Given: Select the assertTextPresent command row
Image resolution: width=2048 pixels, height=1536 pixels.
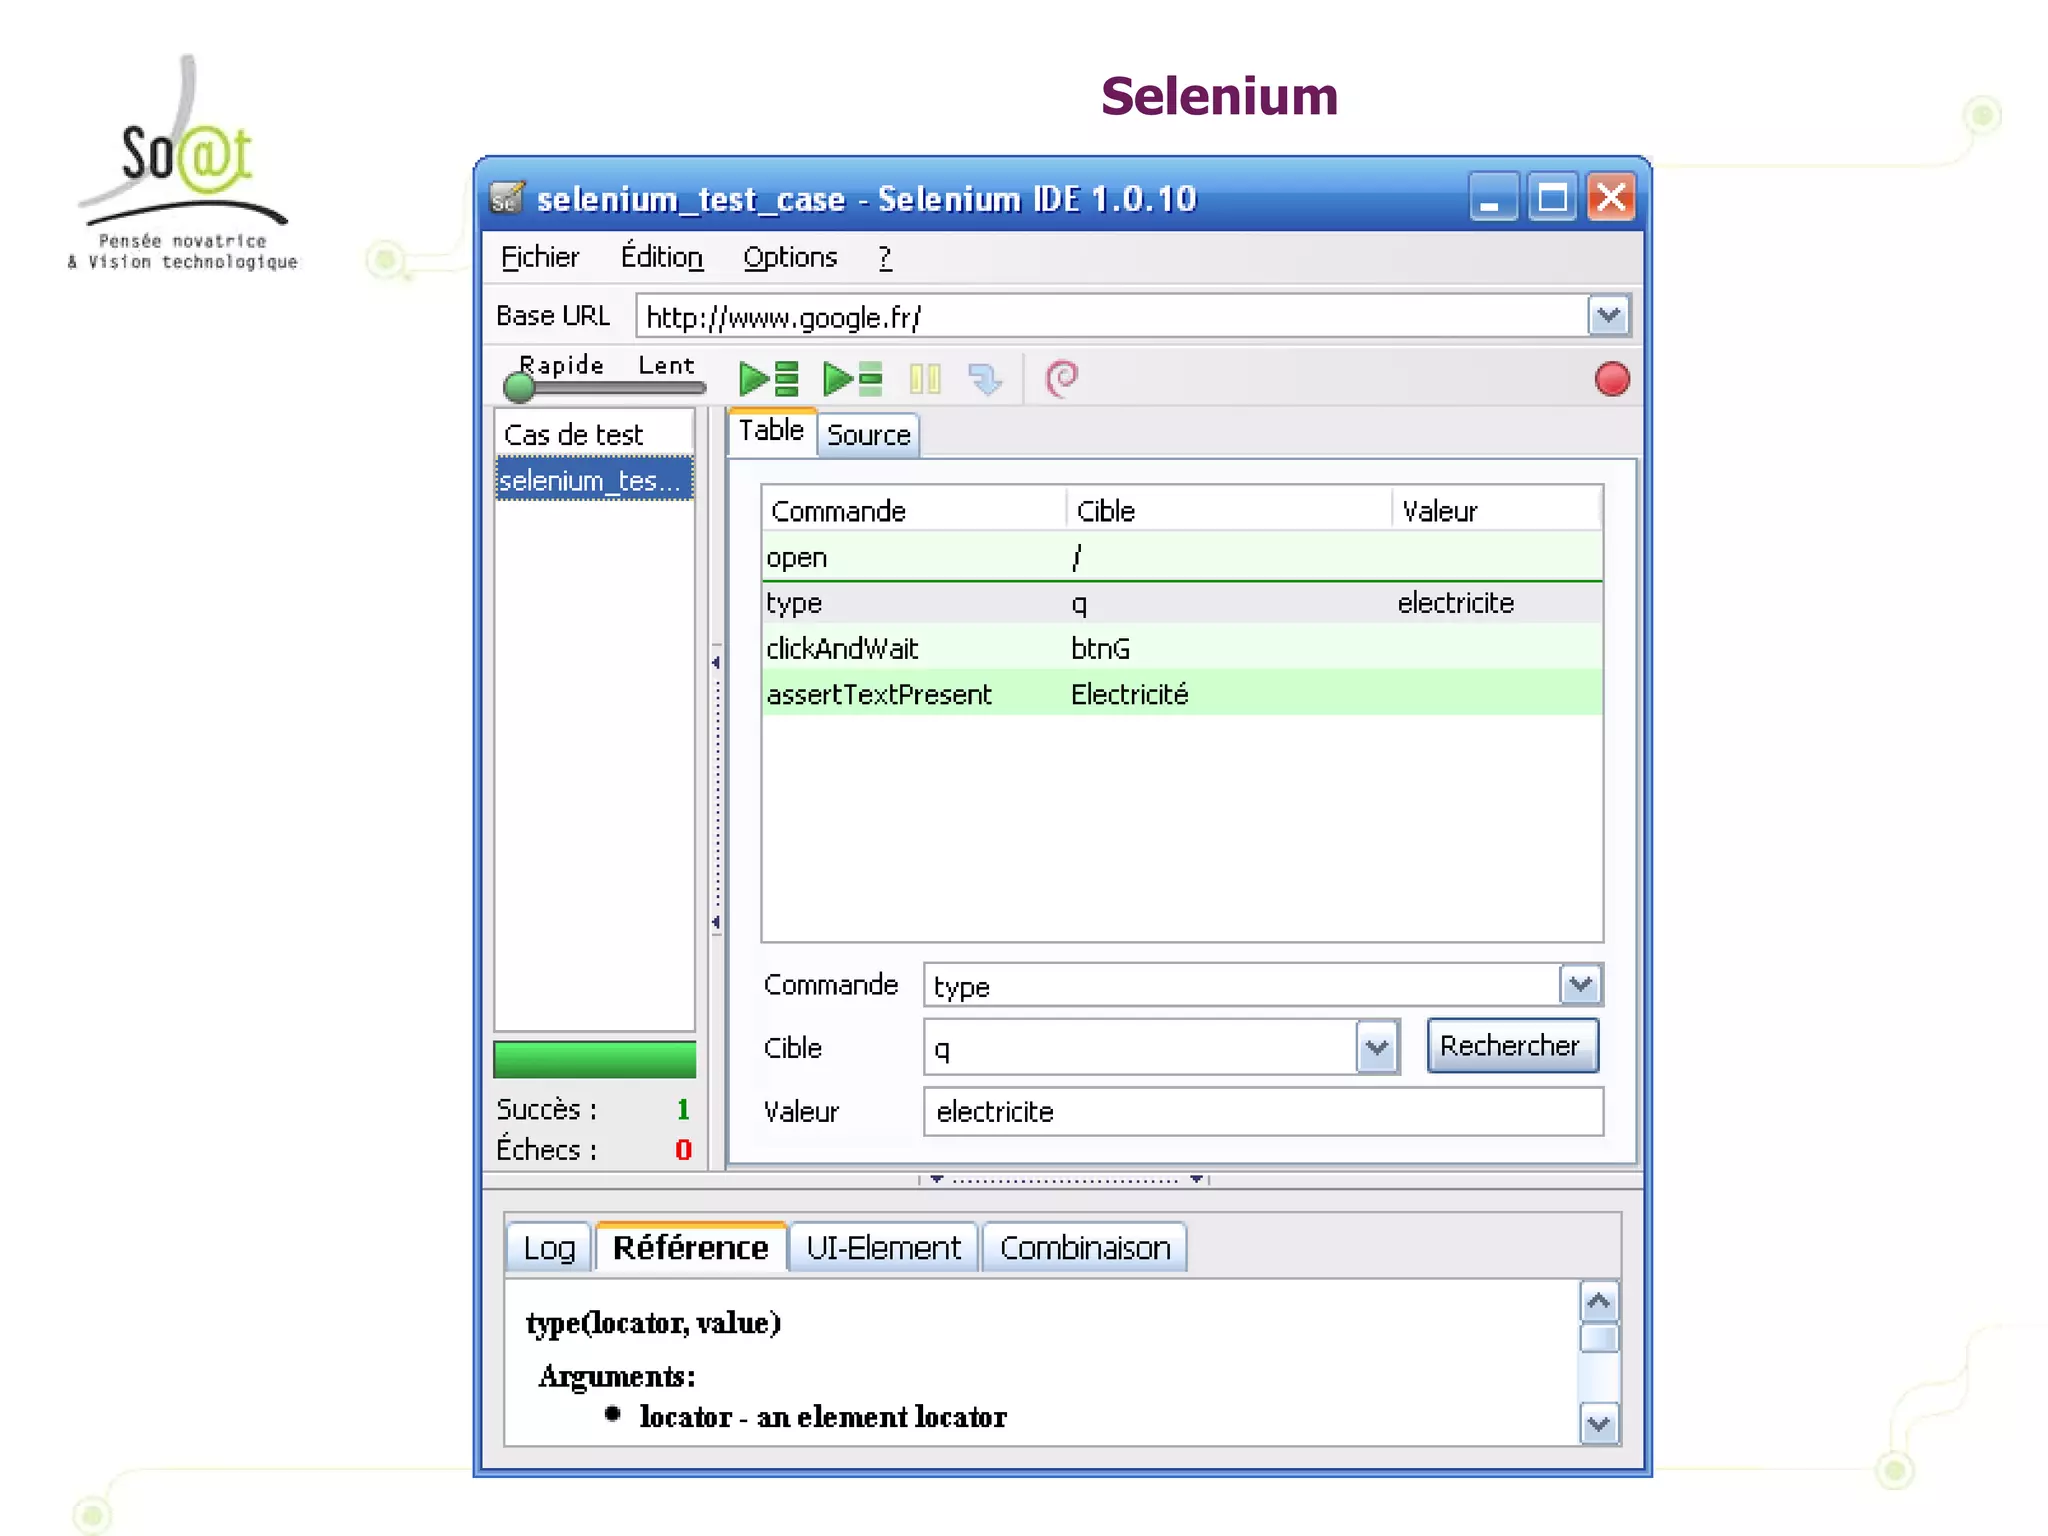Looking at the screenshot, I should coord(1181,694).
